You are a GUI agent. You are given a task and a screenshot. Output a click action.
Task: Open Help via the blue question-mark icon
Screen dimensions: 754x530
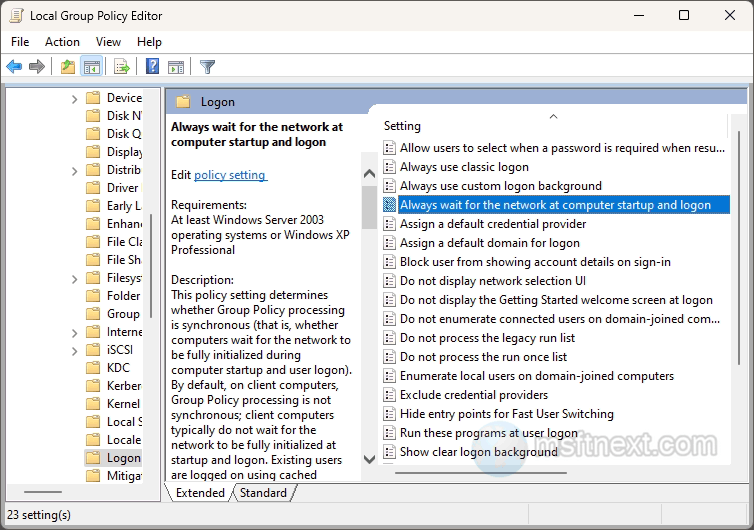[x=152, y=67]
